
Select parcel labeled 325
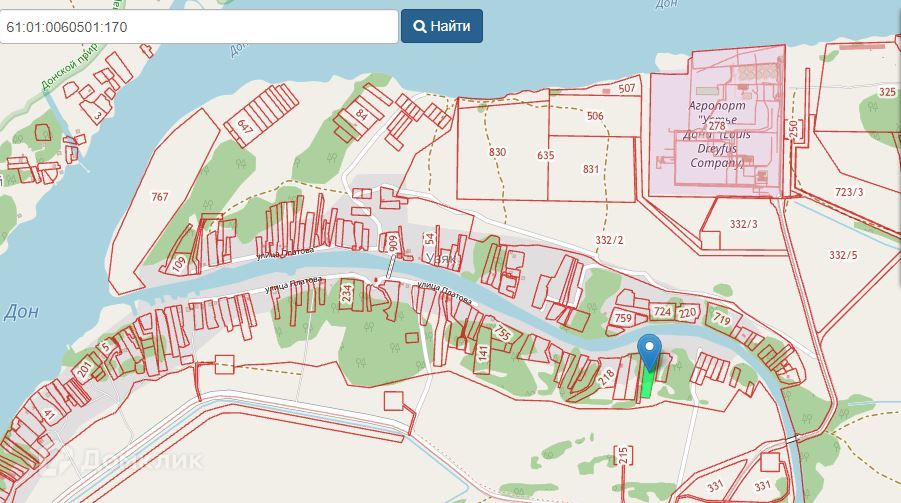(887, 92)
